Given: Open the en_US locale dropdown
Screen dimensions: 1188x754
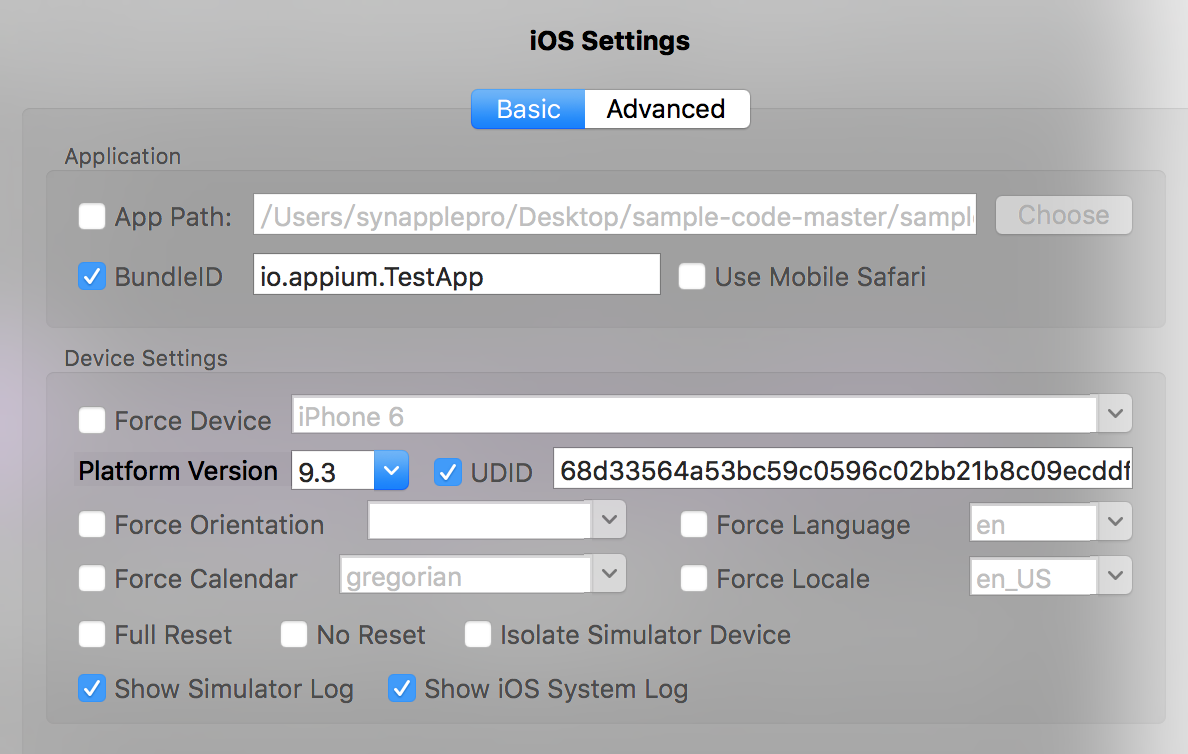Looking at the screenshot, I should [1115, 576].
